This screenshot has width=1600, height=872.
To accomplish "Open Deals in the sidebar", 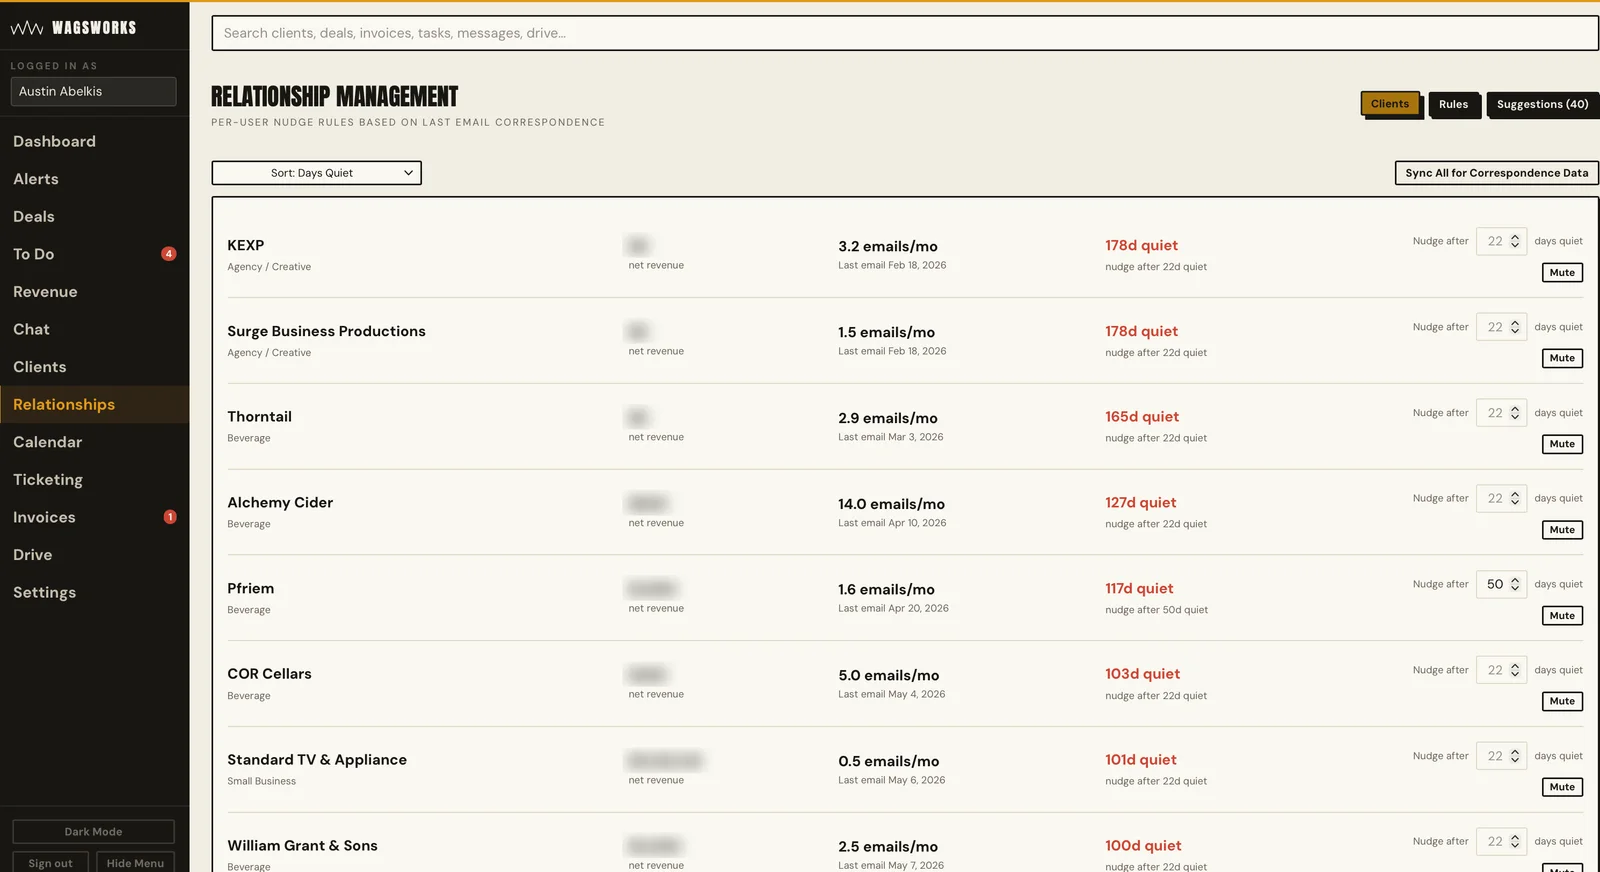I will point(95,217).
